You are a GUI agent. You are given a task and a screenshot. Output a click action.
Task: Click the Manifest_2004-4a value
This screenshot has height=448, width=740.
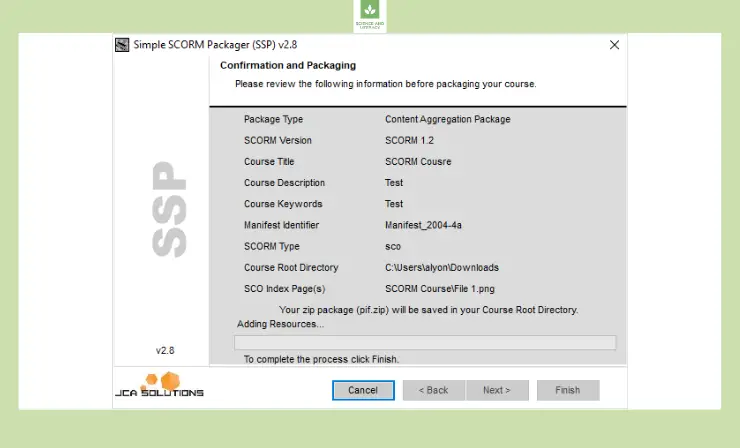click(x=423, y=225)
